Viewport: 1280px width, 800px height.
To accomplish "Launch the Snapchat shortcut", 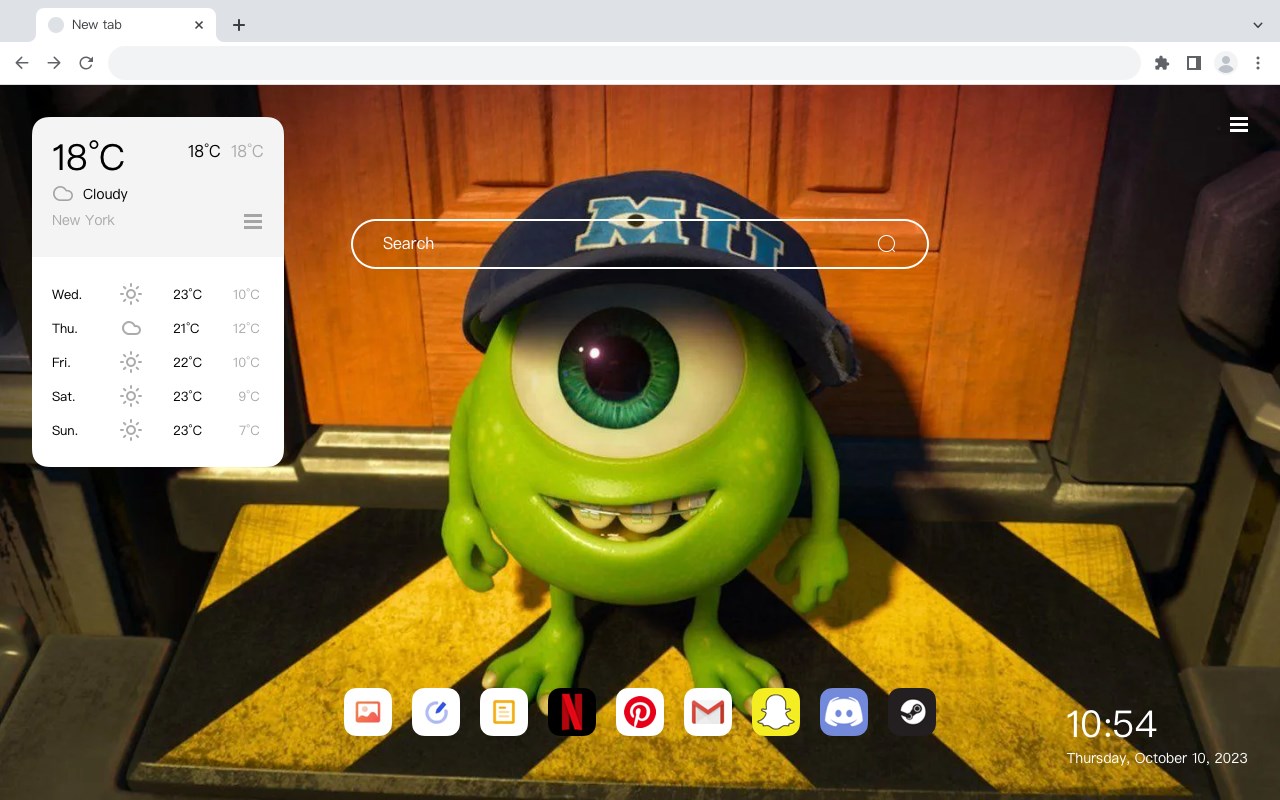I will tap(776, 712).
